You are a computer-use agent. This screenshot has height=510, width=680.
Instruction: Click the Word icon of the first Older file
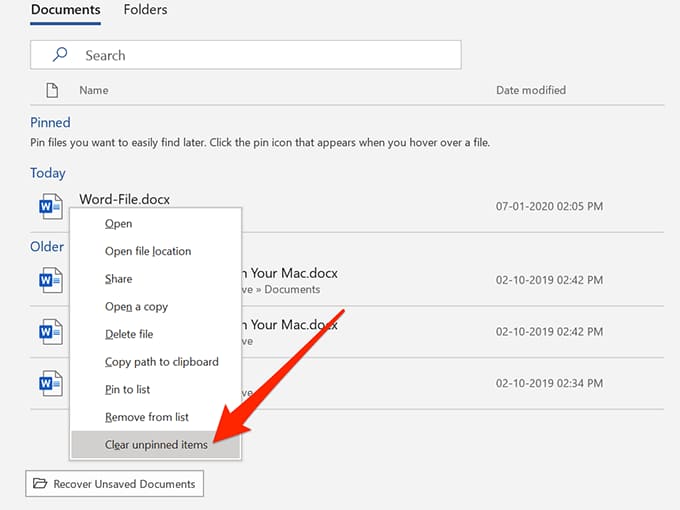pyautogui.click(x=50, y=281)
